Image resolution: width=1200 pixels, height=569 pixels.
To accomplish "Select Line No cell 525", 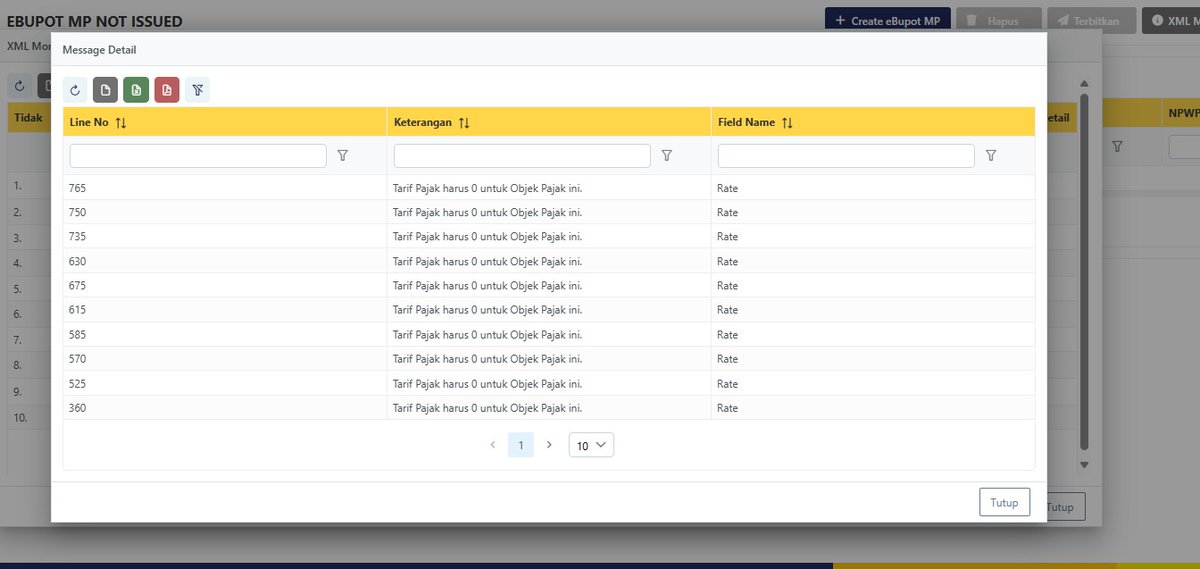I will 225,383.
